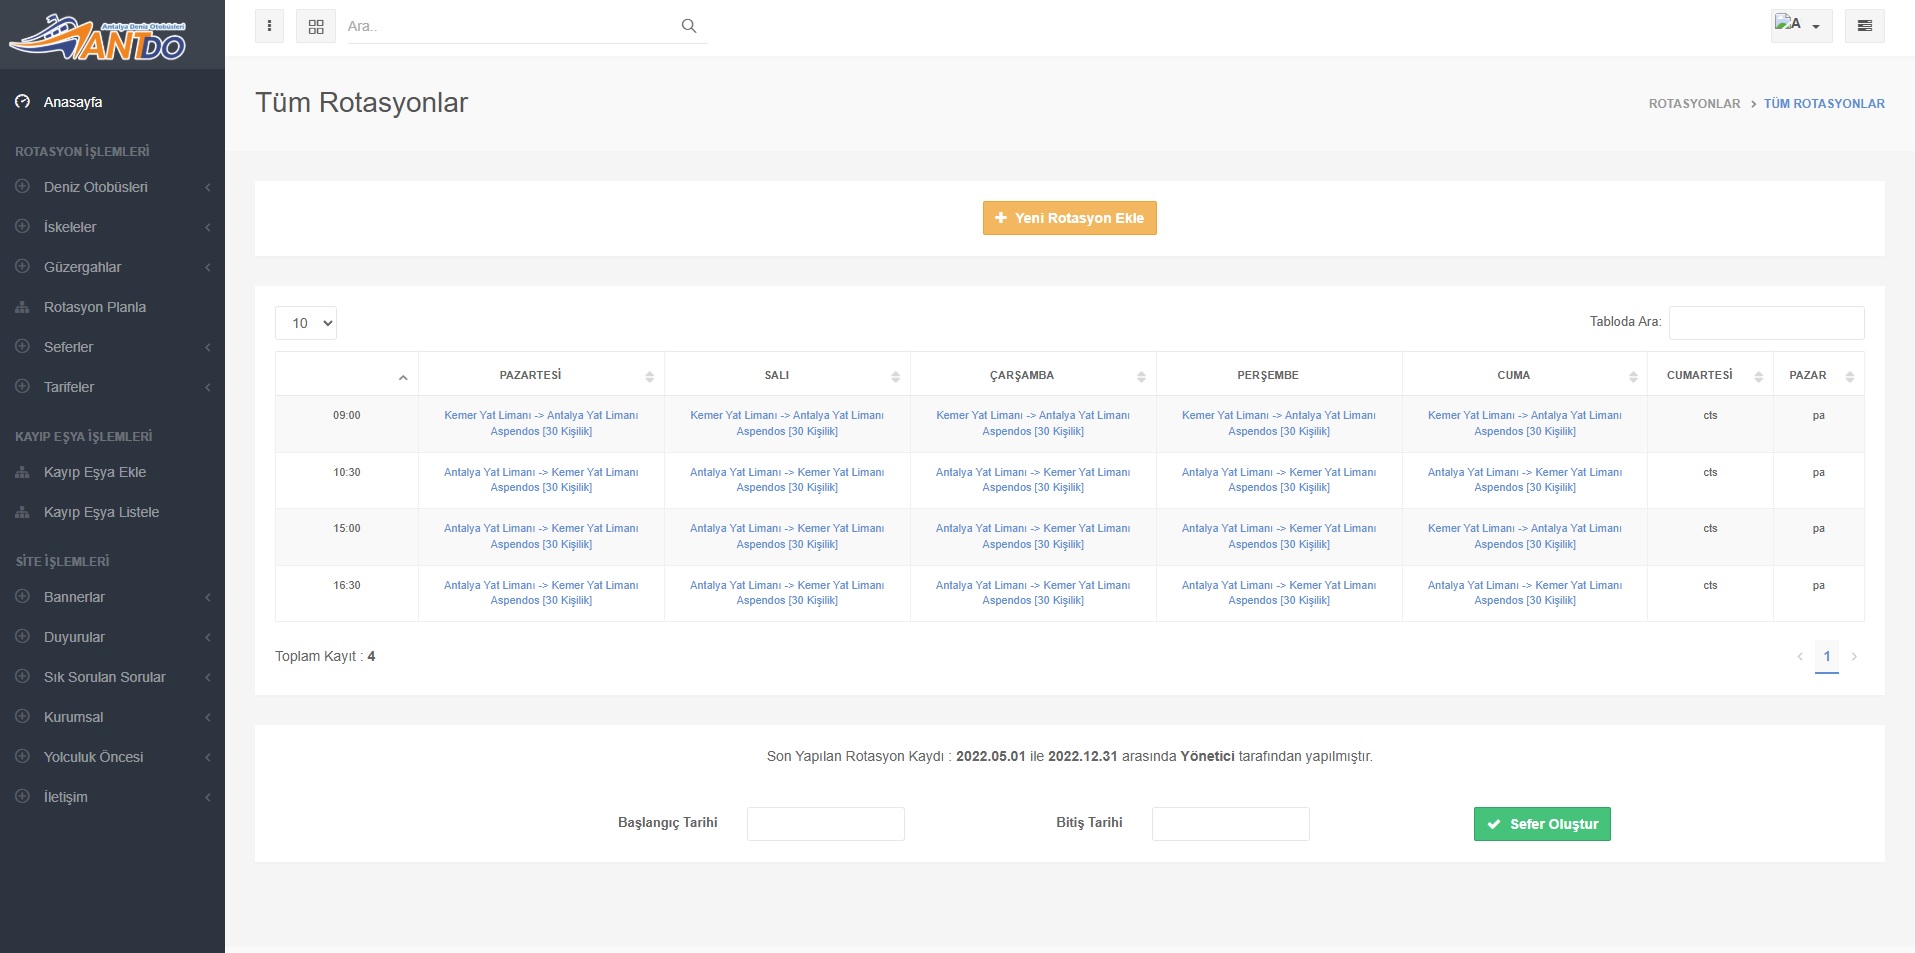Open the three-dot options menu icon
1915x953 pixels.
[x=269, y=26]
